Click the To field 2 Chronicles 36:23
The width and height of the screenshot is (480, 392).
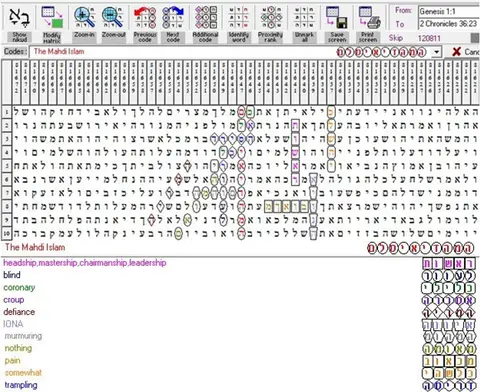tap(449, 24)
